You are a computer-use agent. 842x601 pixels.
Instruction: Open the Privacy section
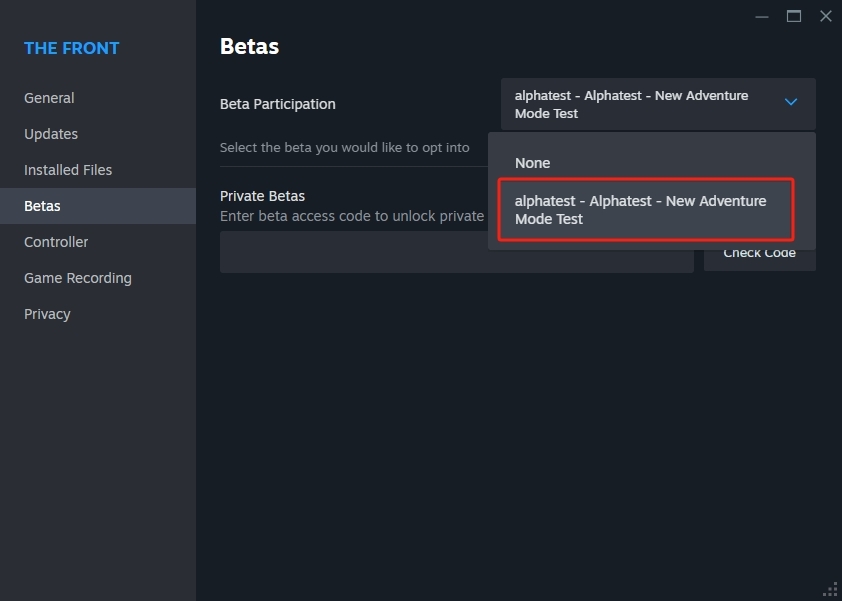[x=47, y=314]
